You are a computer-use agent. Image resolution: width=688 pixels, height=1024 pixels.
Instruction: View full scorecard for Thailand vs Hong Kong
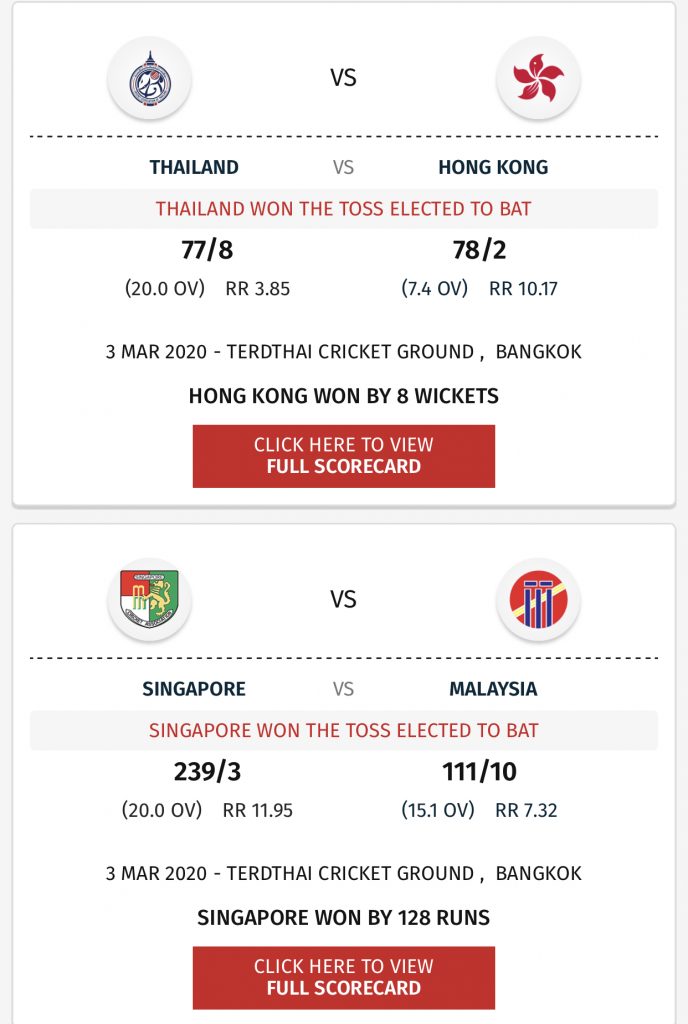(343, 456)
